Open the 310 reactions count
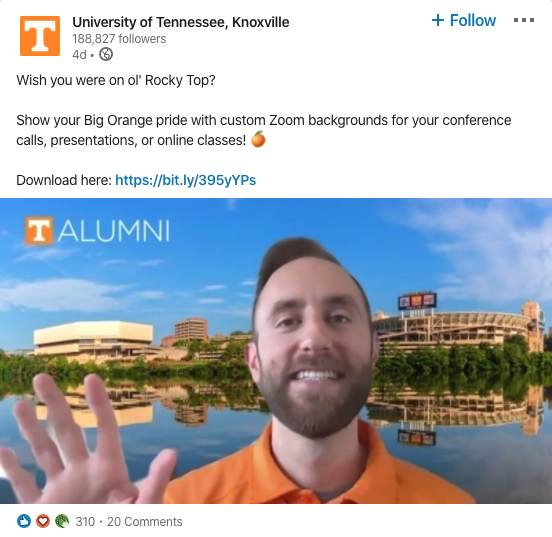Image resolution: width=552 pixels, height=537 pixels. click(x=85, y=522)
